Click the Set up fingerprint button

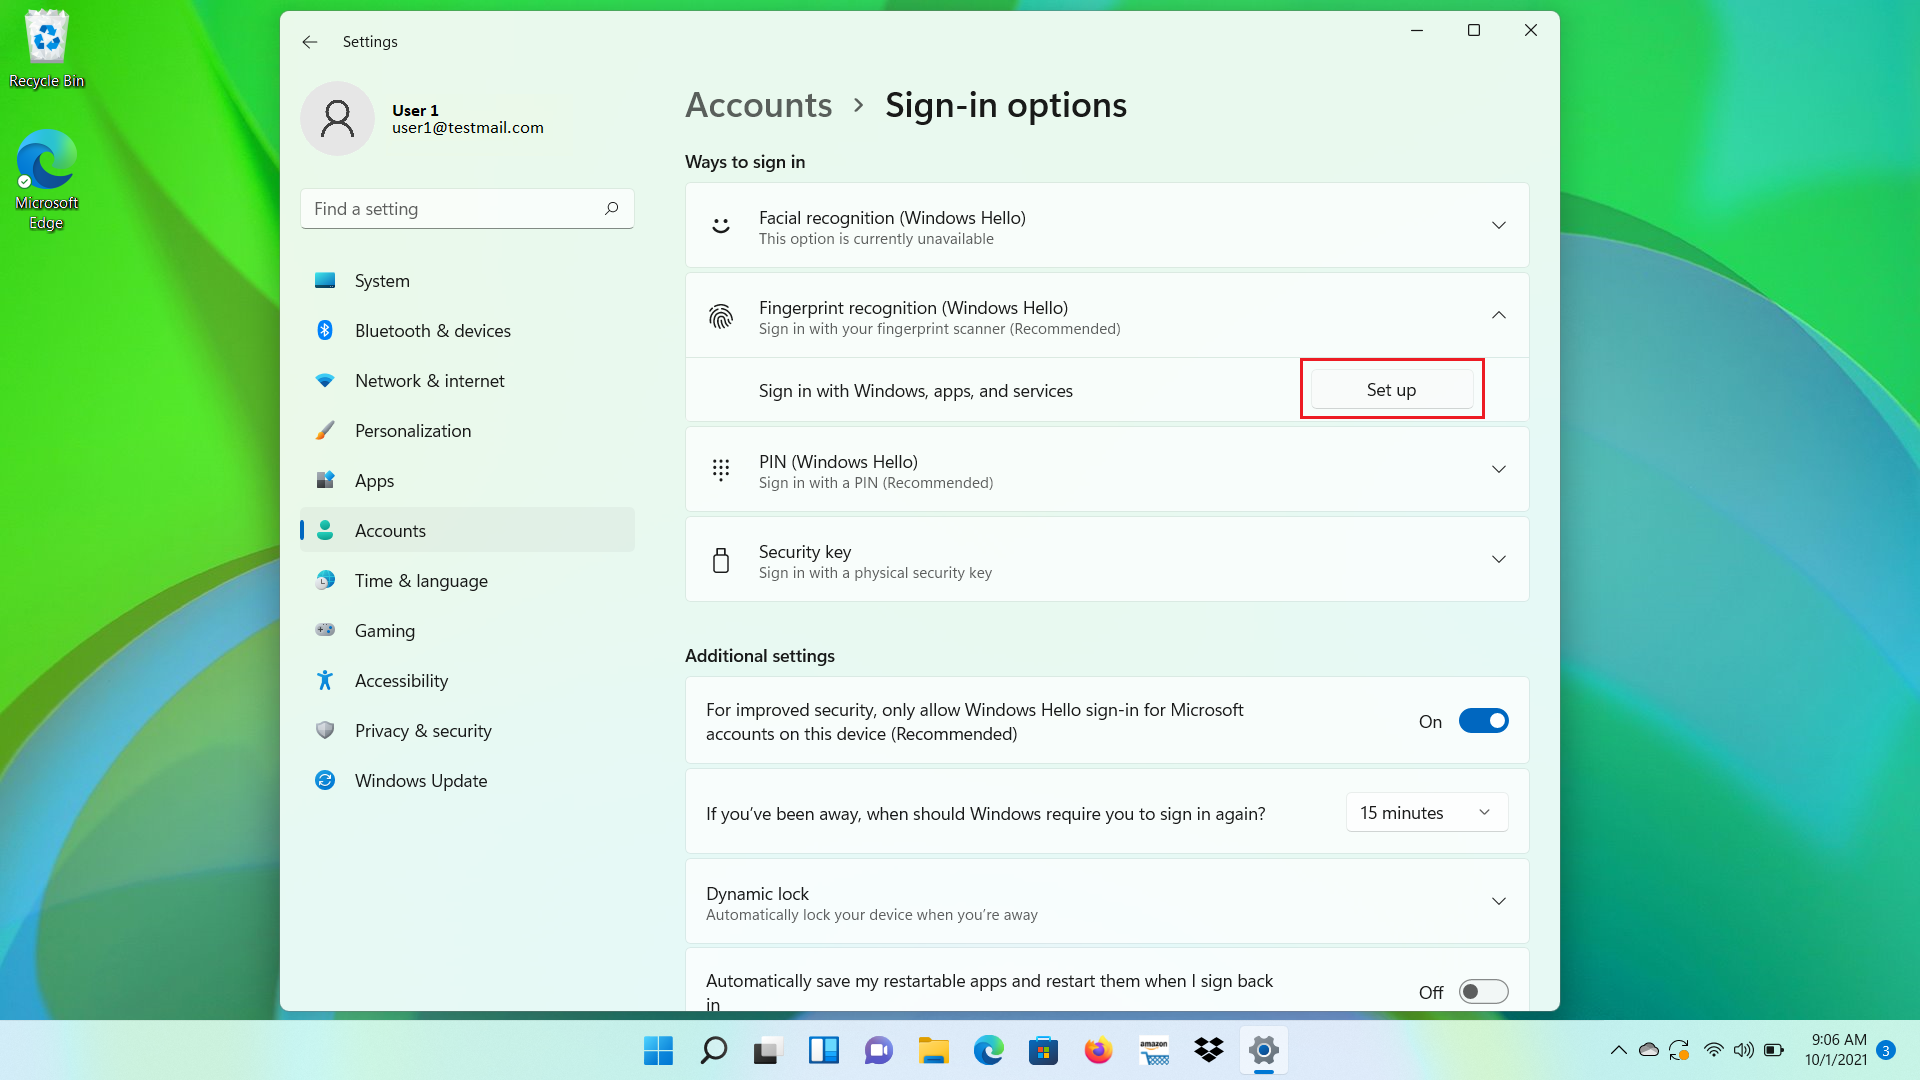(x=1391, y=389)
